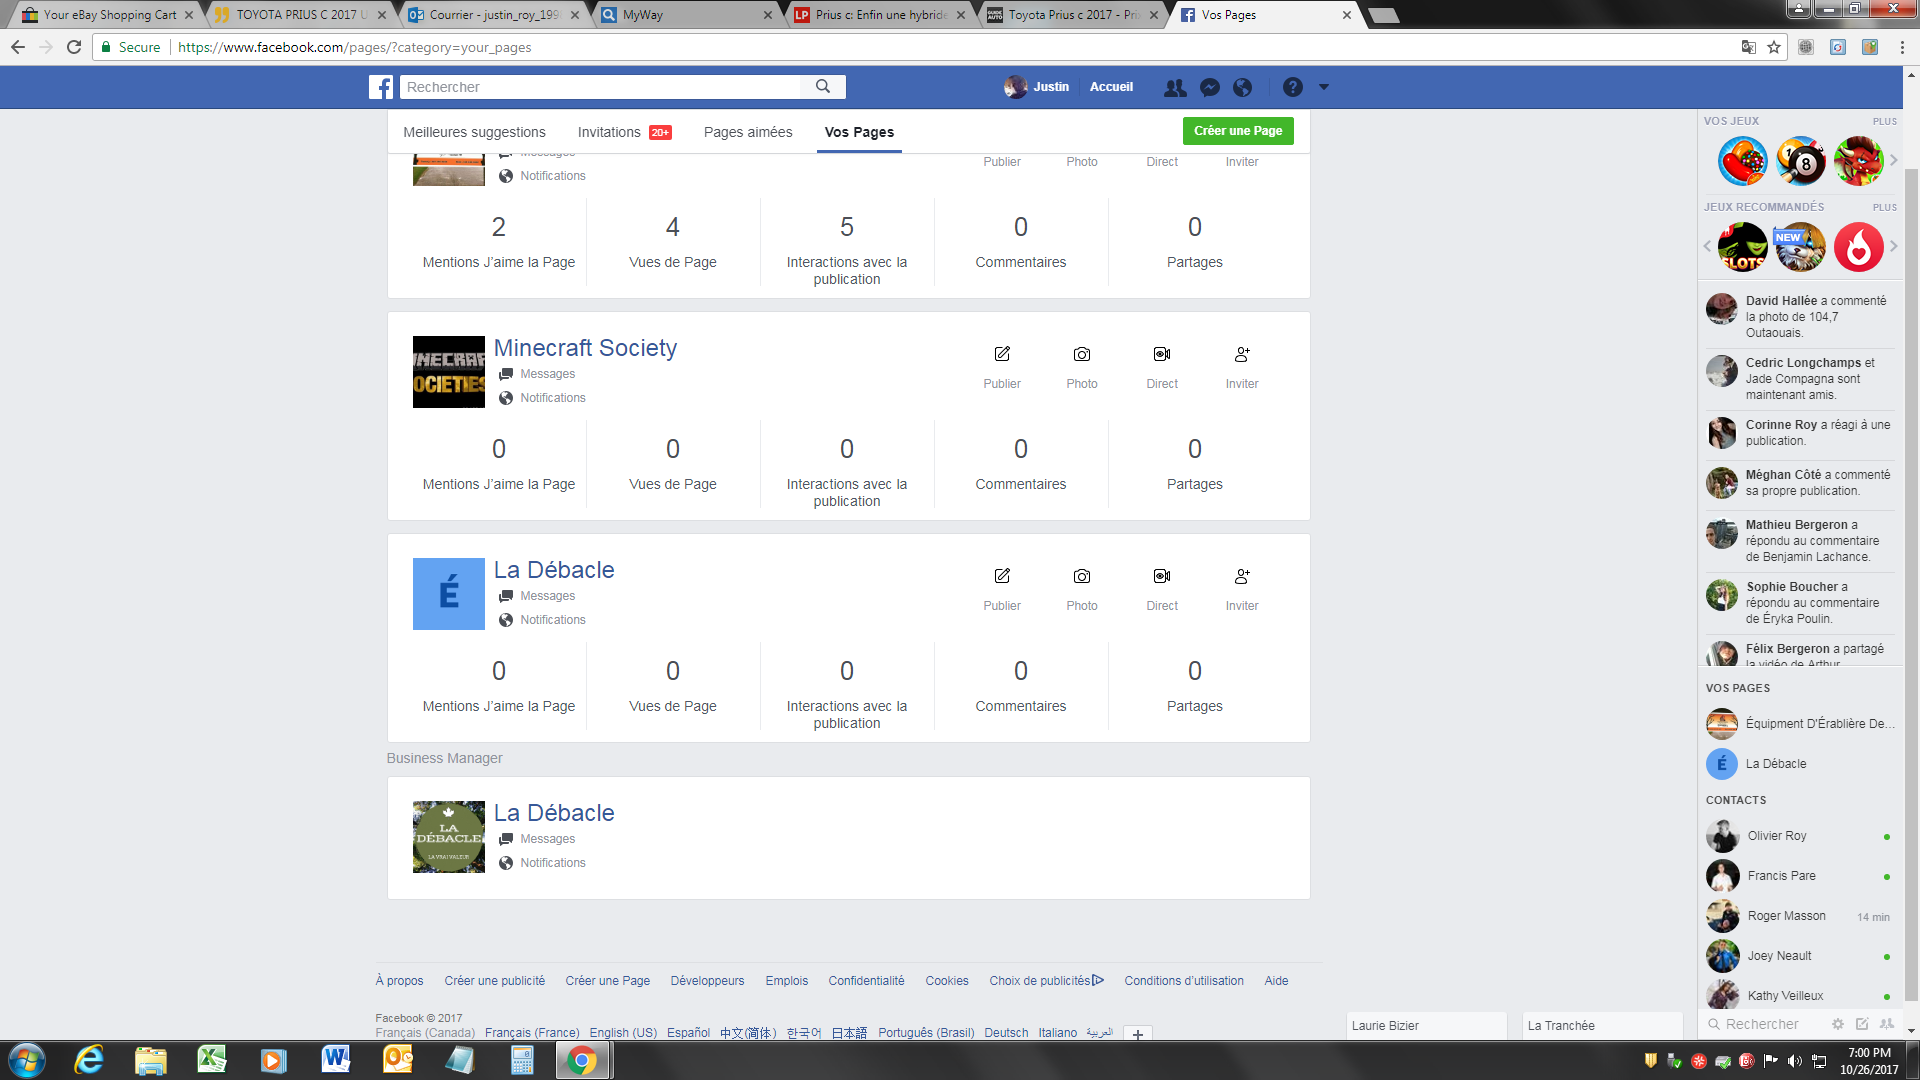Click Créer une Page green button
1920x1080 pixels.
(1238, 131)
